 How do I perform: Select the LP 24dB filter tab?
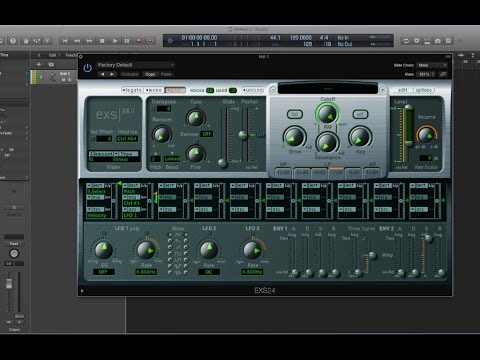click(302, 172)
